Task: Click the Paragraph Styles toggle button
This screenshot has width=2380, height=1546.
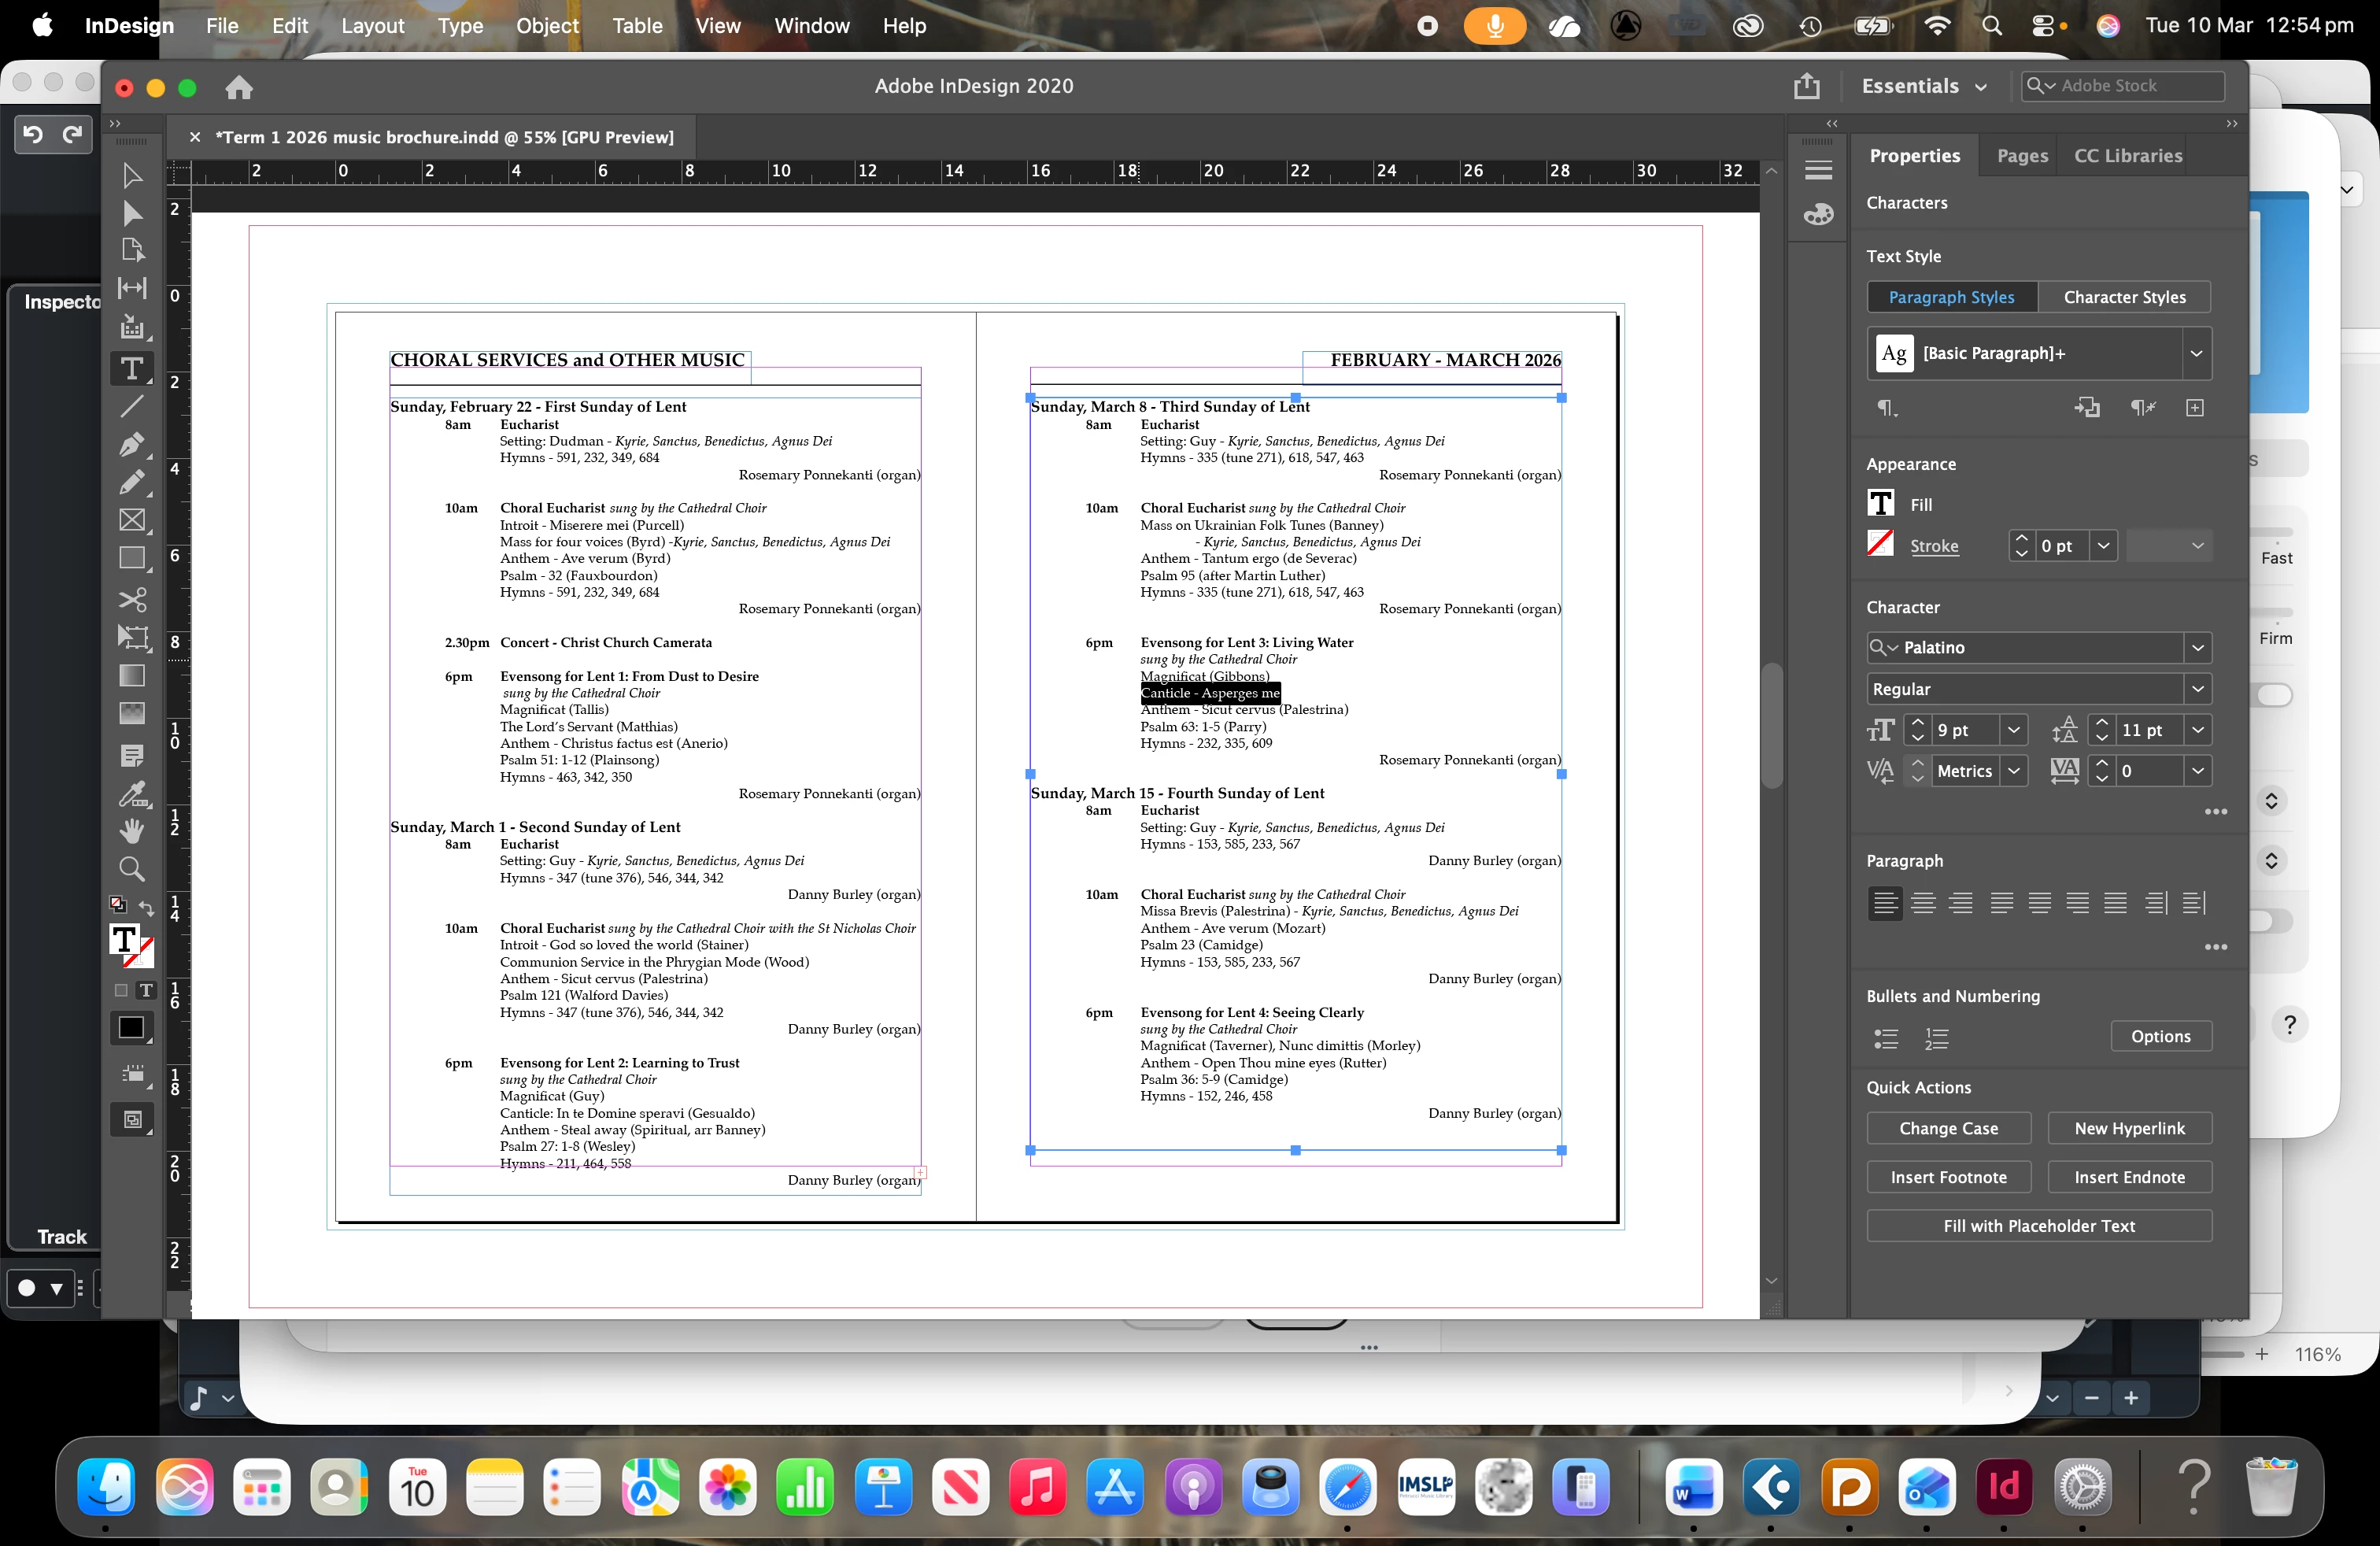Action: [x=1951, y=297]
